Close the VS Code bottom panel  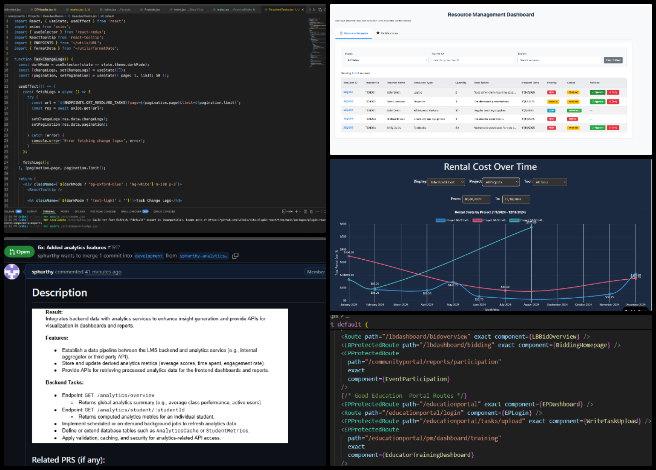point(322,212)
